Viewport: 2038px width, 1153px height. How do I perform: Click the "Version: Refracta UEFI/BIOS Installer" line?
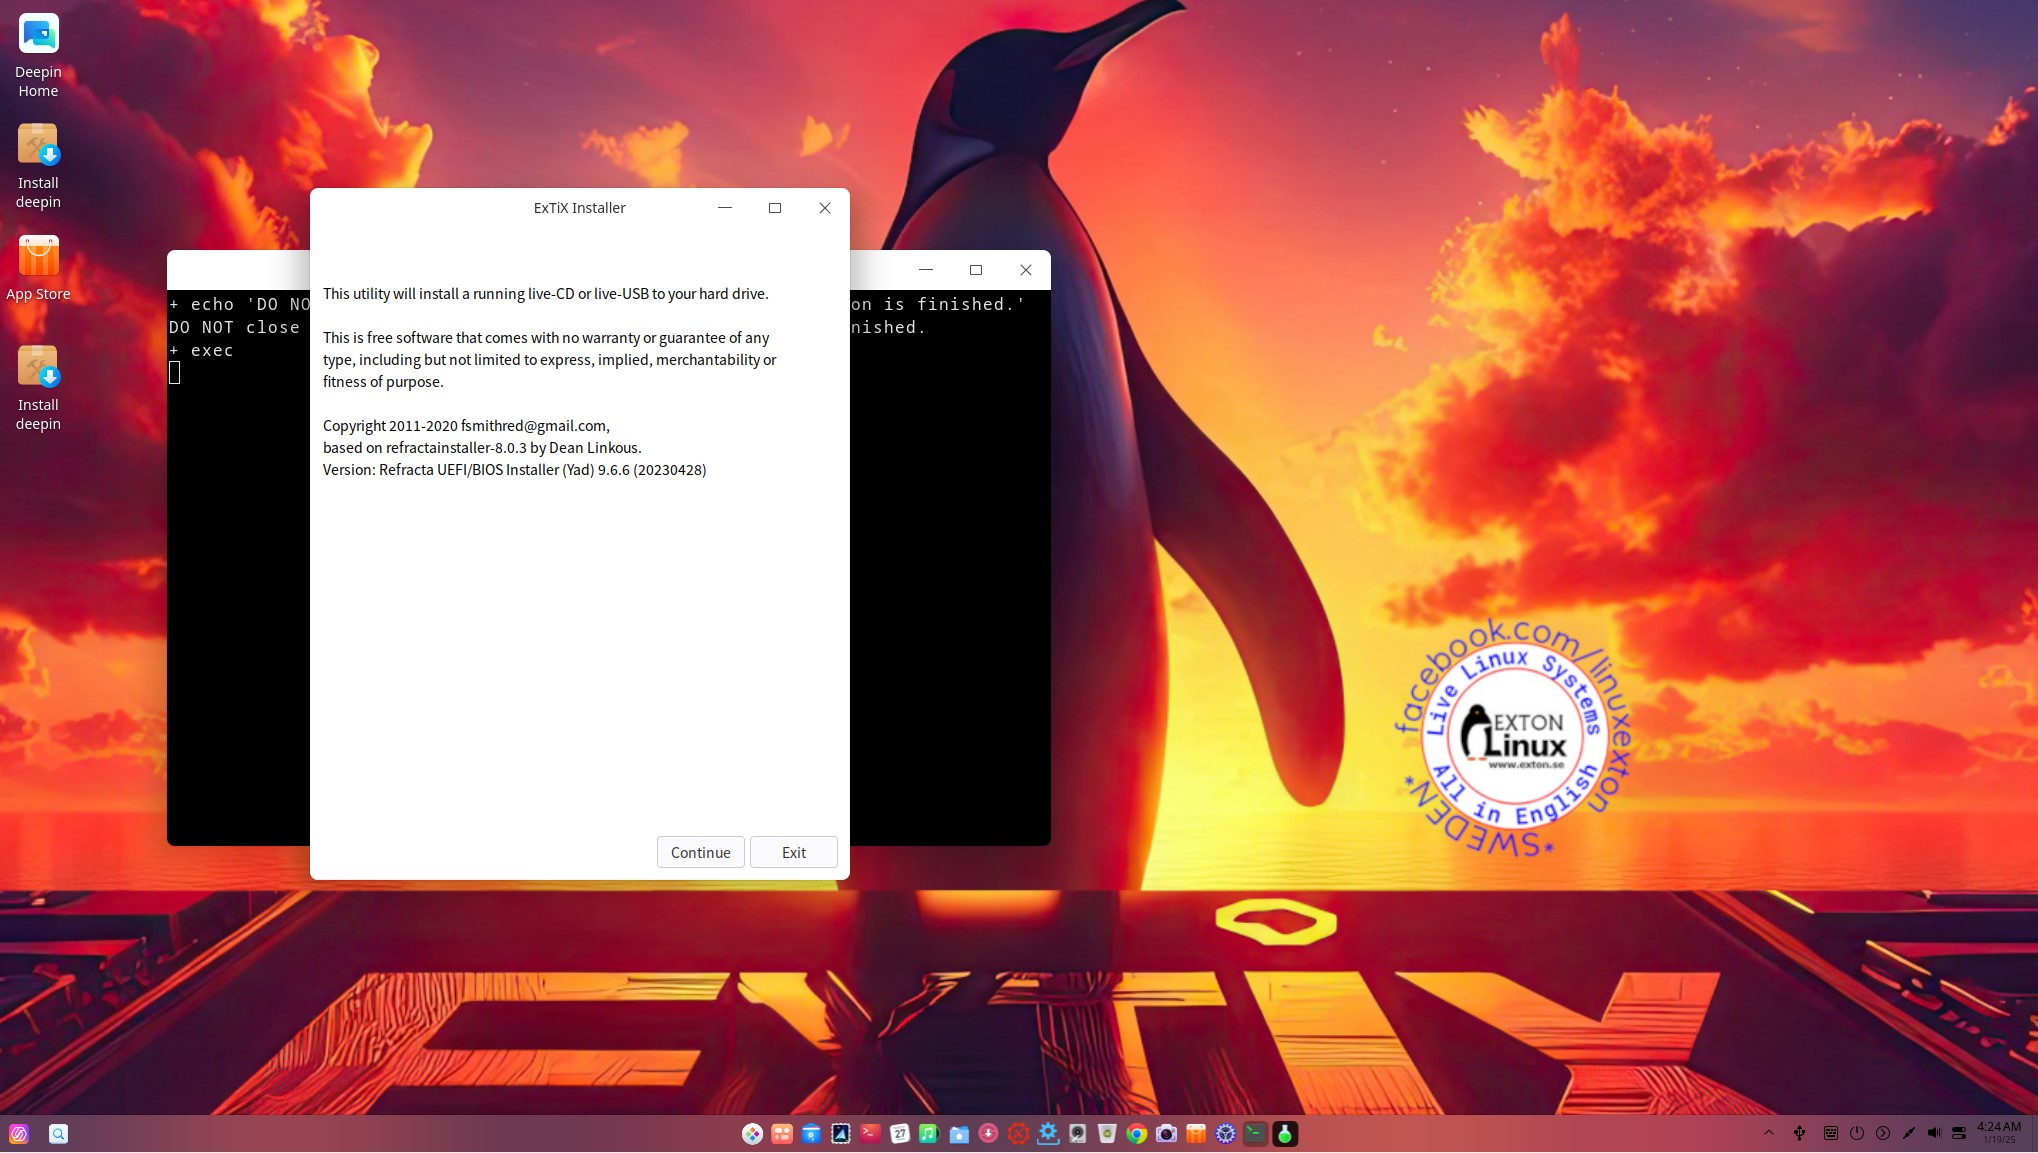514,470
